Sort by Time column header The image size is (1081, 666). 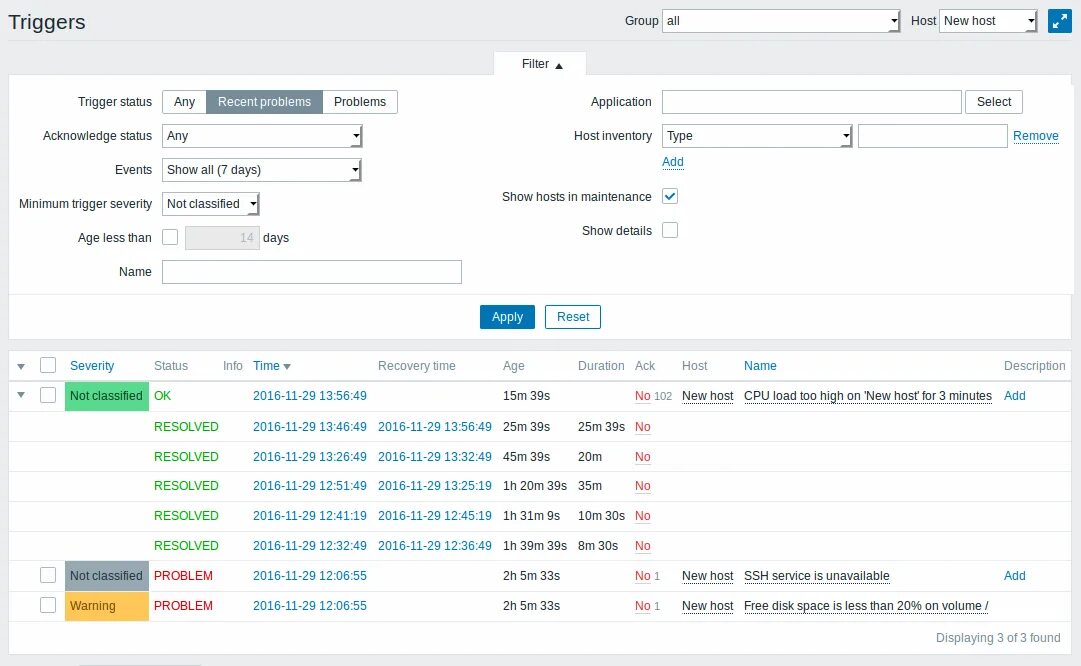coord(272,366)
